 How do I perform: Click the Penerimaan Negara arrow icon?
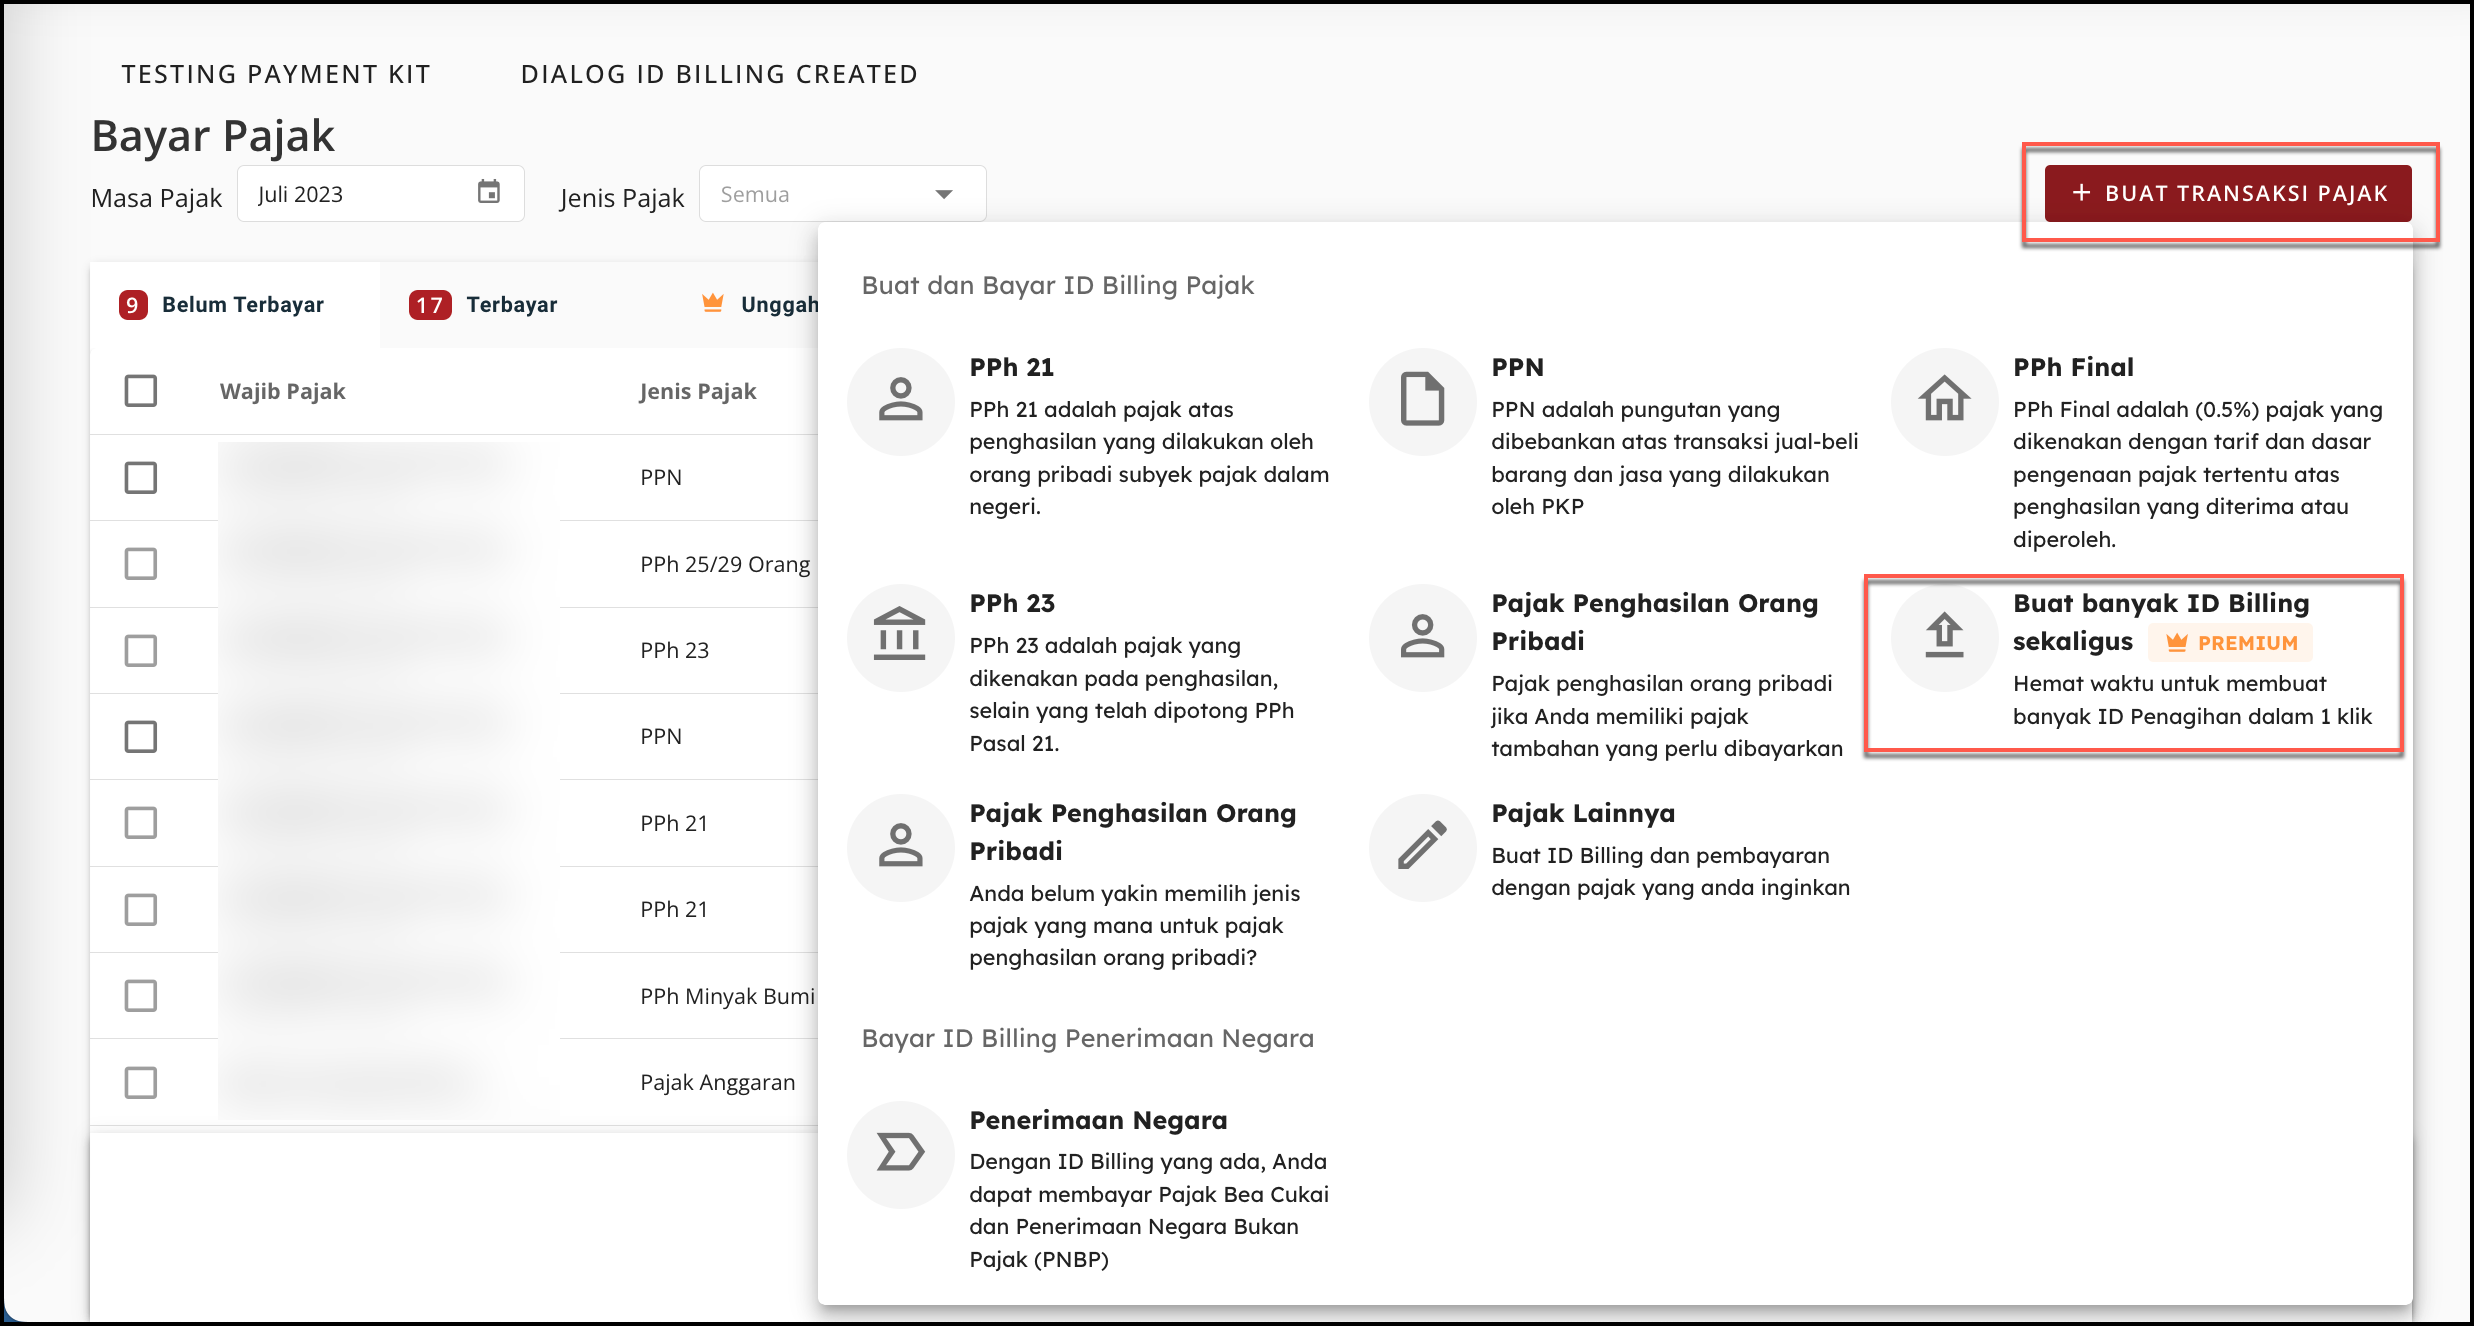900,1154
